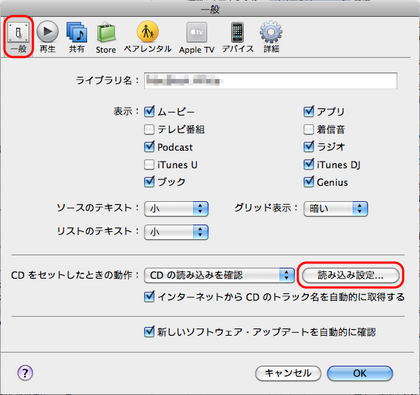Toggle the Genius checkbox
The image size is (420, 395).
[309, 182]
